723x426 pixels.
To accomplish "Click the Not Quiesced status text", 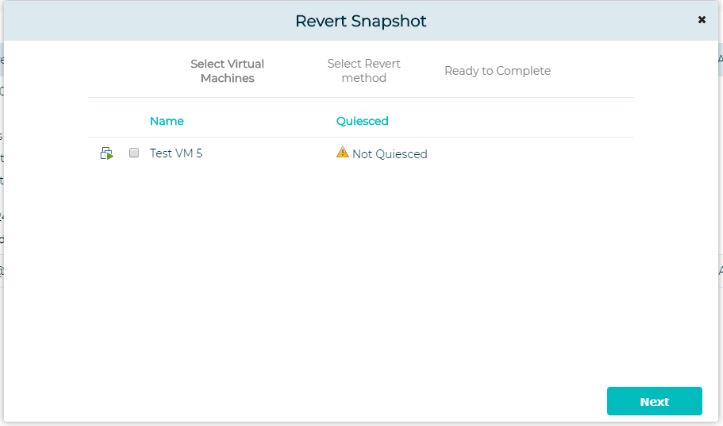I will coord(389,154).
